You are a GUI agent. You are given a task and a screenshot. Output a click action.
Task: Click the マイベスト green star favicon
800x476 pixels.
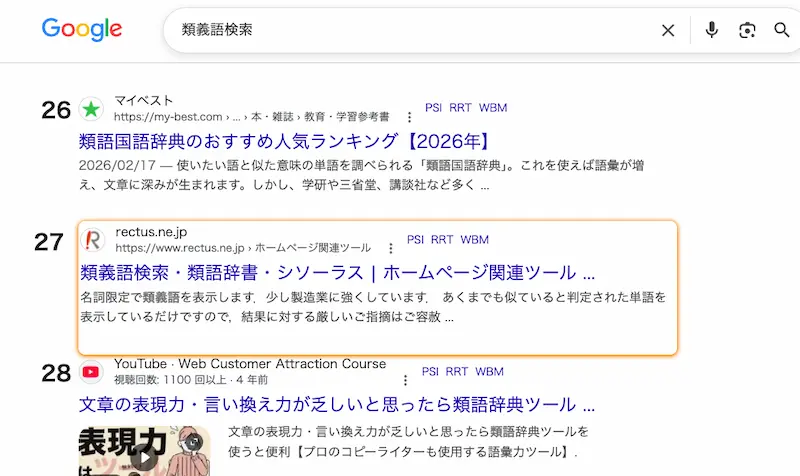[x=91, y=109]
